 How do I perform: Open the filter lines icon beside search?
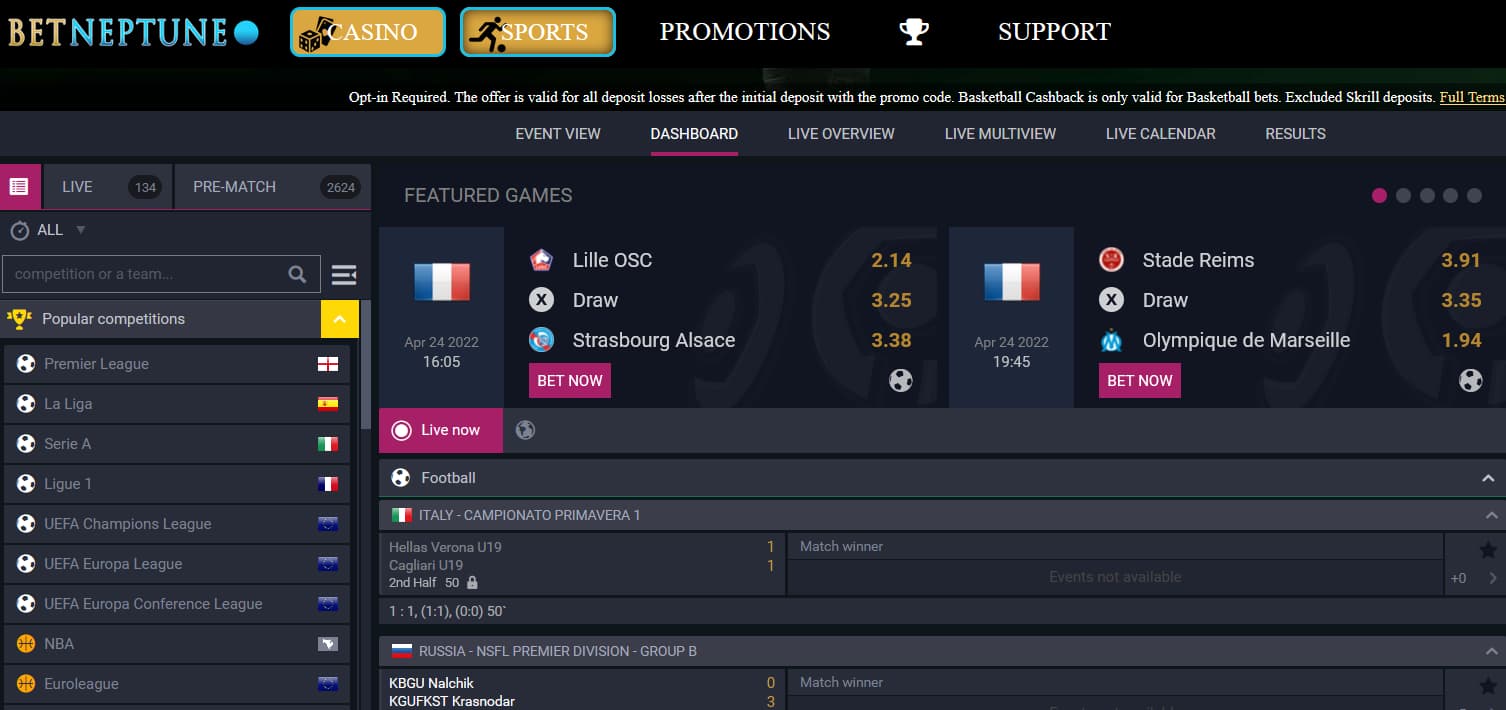[x=344, y=274]
